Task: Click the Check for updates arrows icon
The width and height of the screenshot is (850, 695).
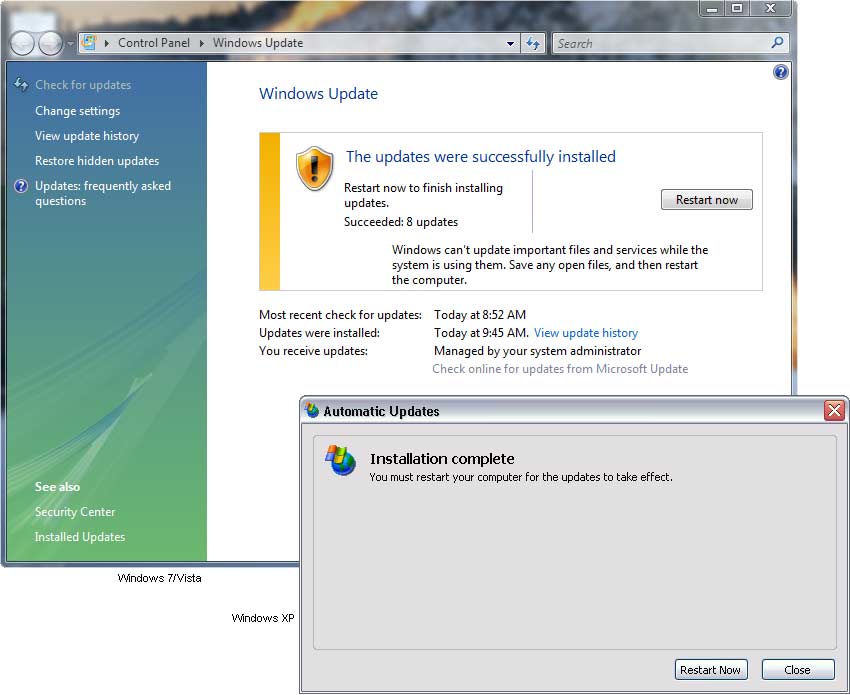Action: coord(21,84)
